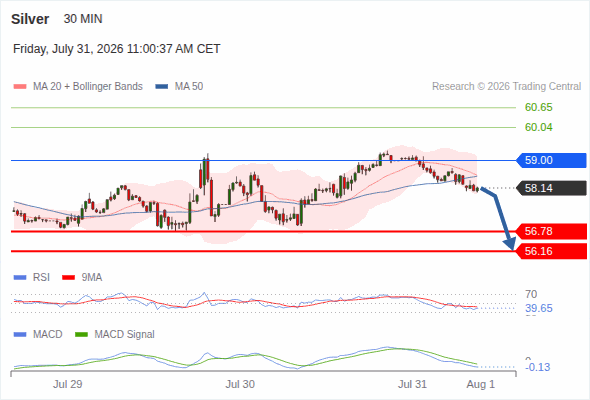Click the 'Aug 1' date axis label

(x=481, y=385)
